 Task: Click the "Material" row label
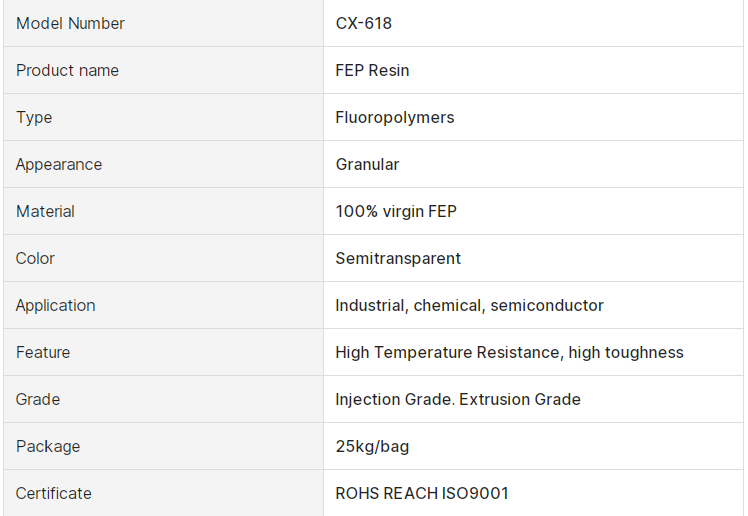45,211
